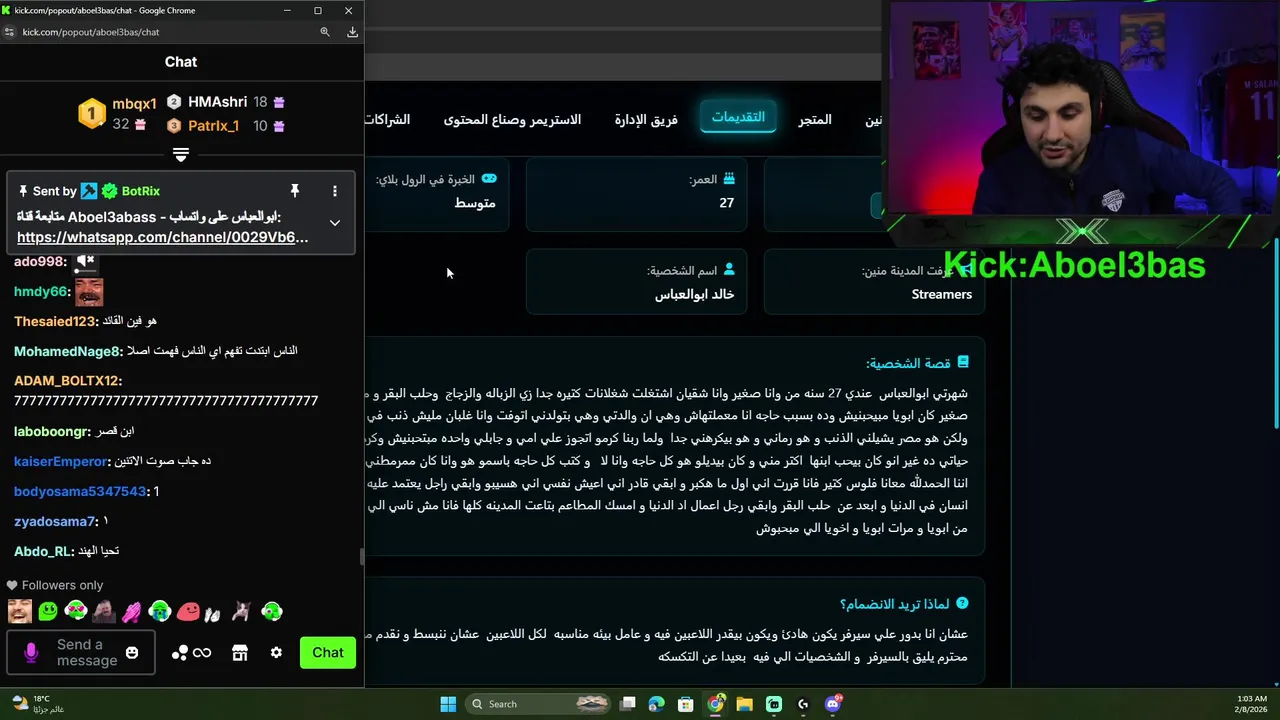
Task: Click the zoom magnifier icon in address bar
Action: point(325,32)
